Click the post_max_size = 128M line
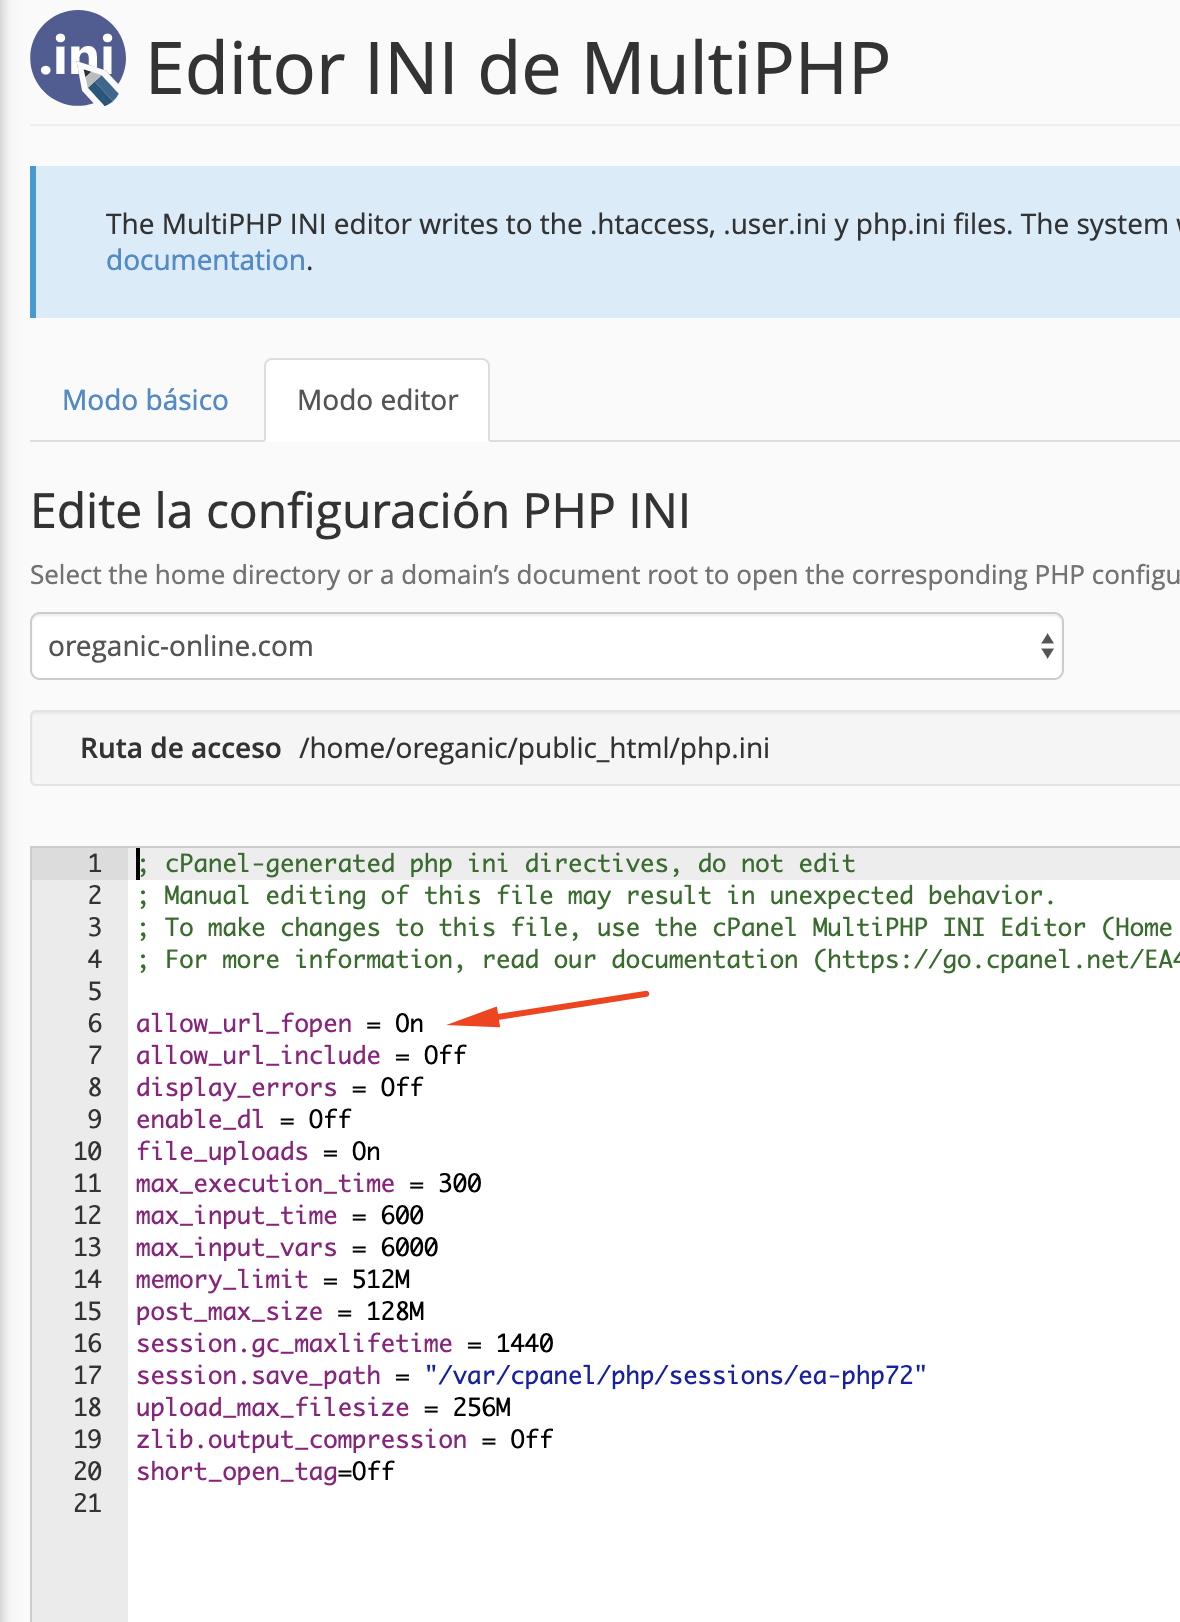This screenshot has height=1622, width=1180. pyautogui.click(x=280, y=1311)
